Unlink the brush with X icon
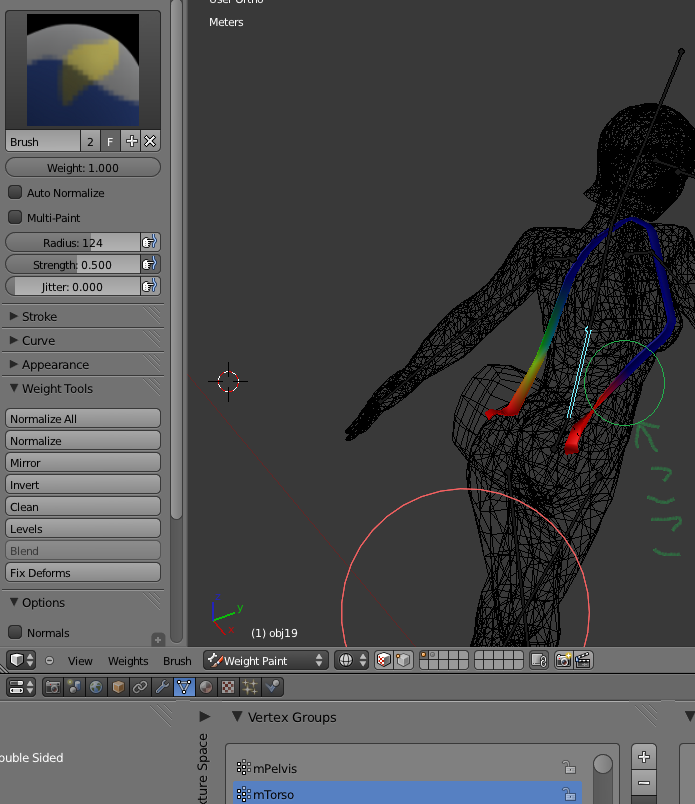This screenshot has width=695, height=804. [x=150, y=141]
